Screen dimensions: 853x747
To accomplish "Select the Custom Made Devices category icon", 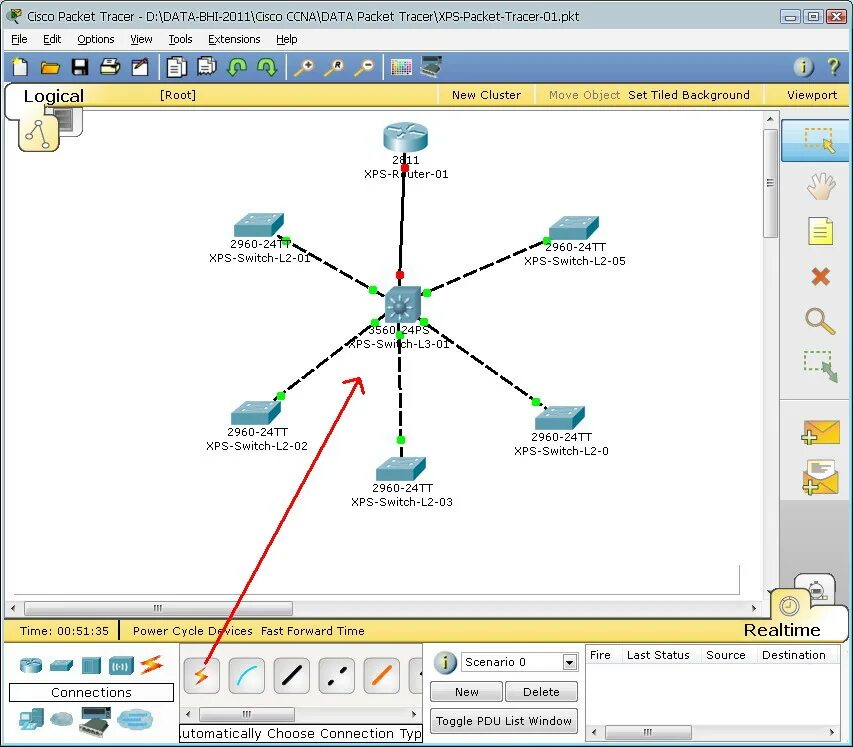I will tap(95, 721).
